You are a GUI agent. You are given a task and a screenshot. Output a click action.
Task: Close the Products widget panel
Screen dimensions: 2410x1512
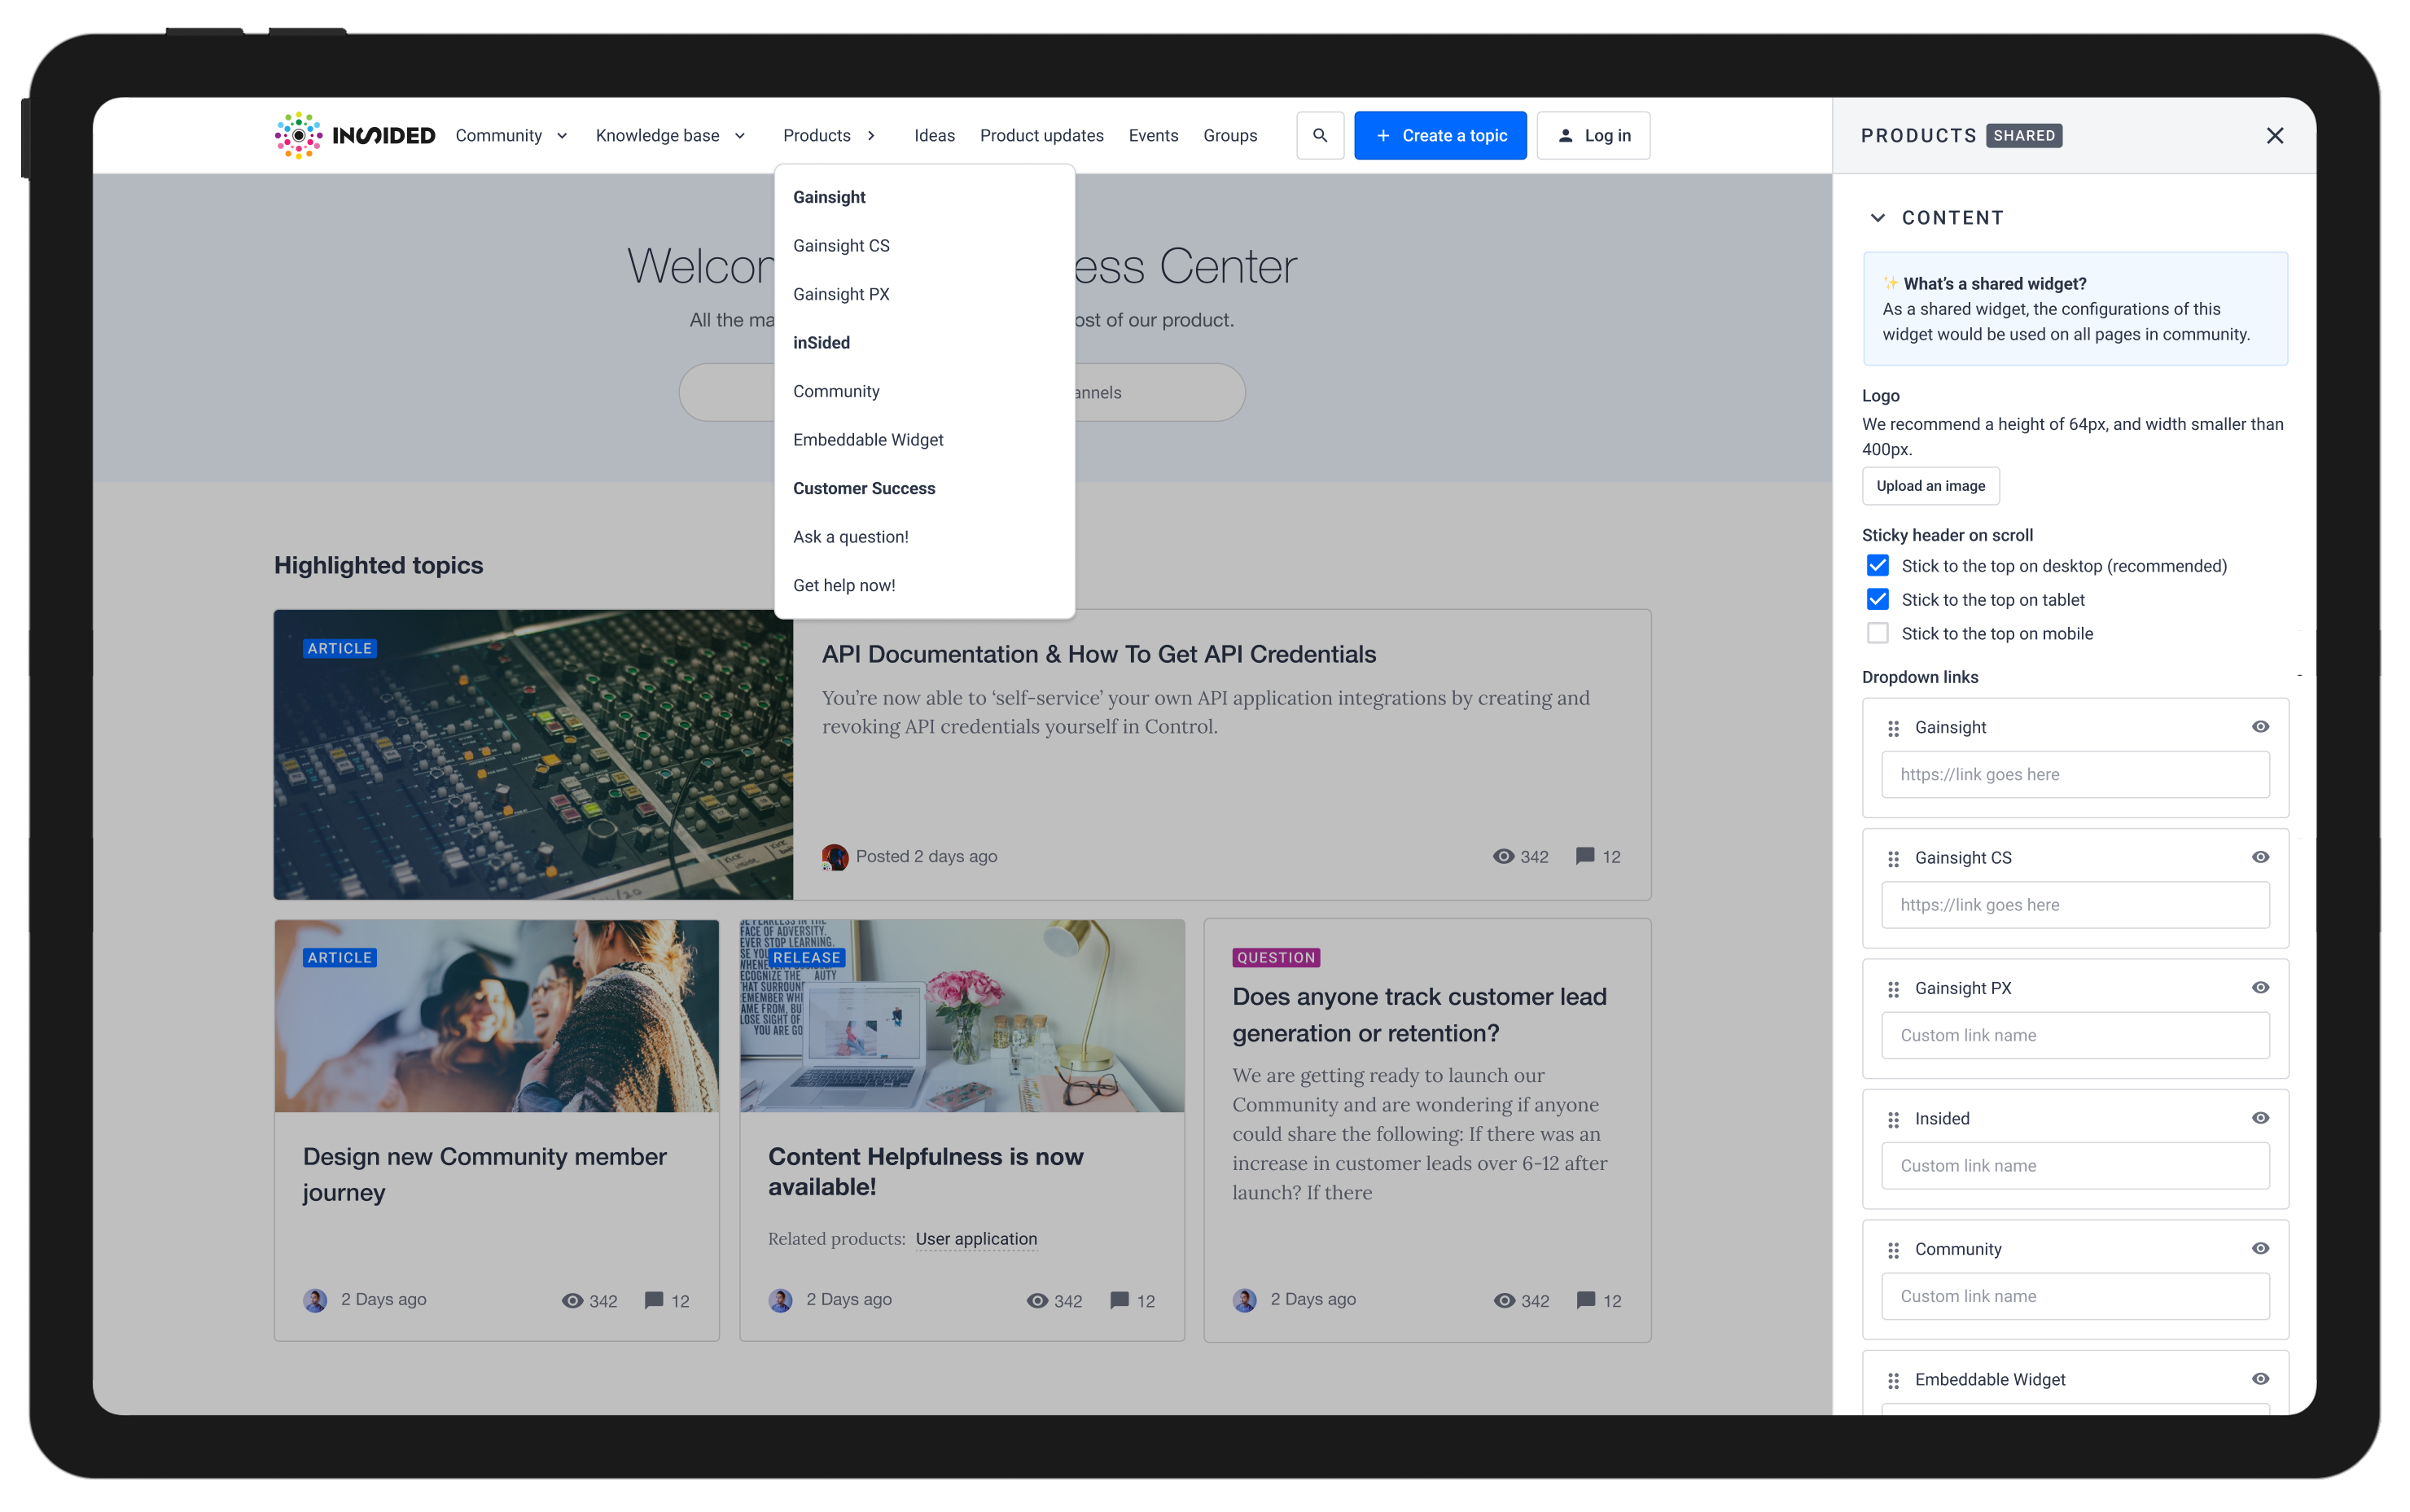(2274, 135)
